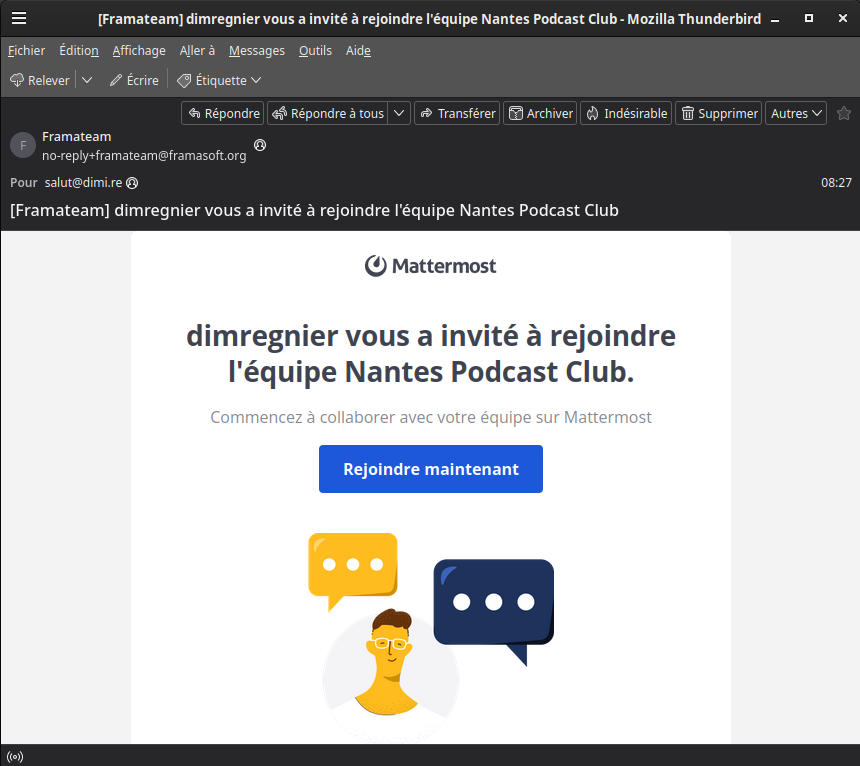Click the Framateam sender name
This screenshot has width=860, height=766.
click(76, 137)
